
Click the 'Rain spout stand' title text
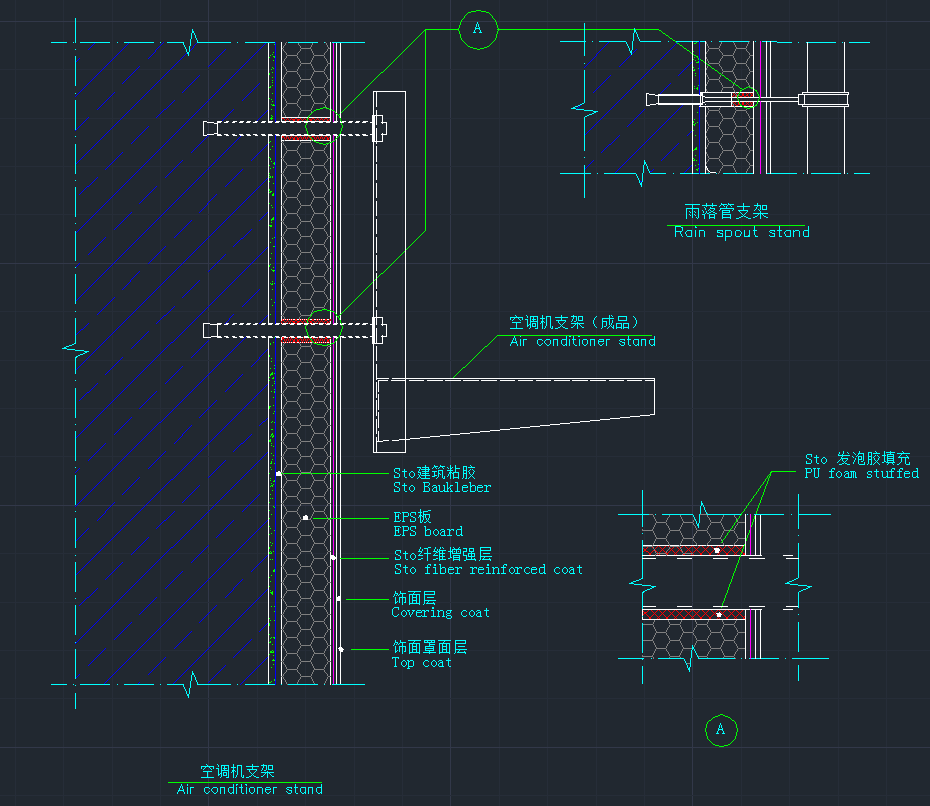point(741,232)
